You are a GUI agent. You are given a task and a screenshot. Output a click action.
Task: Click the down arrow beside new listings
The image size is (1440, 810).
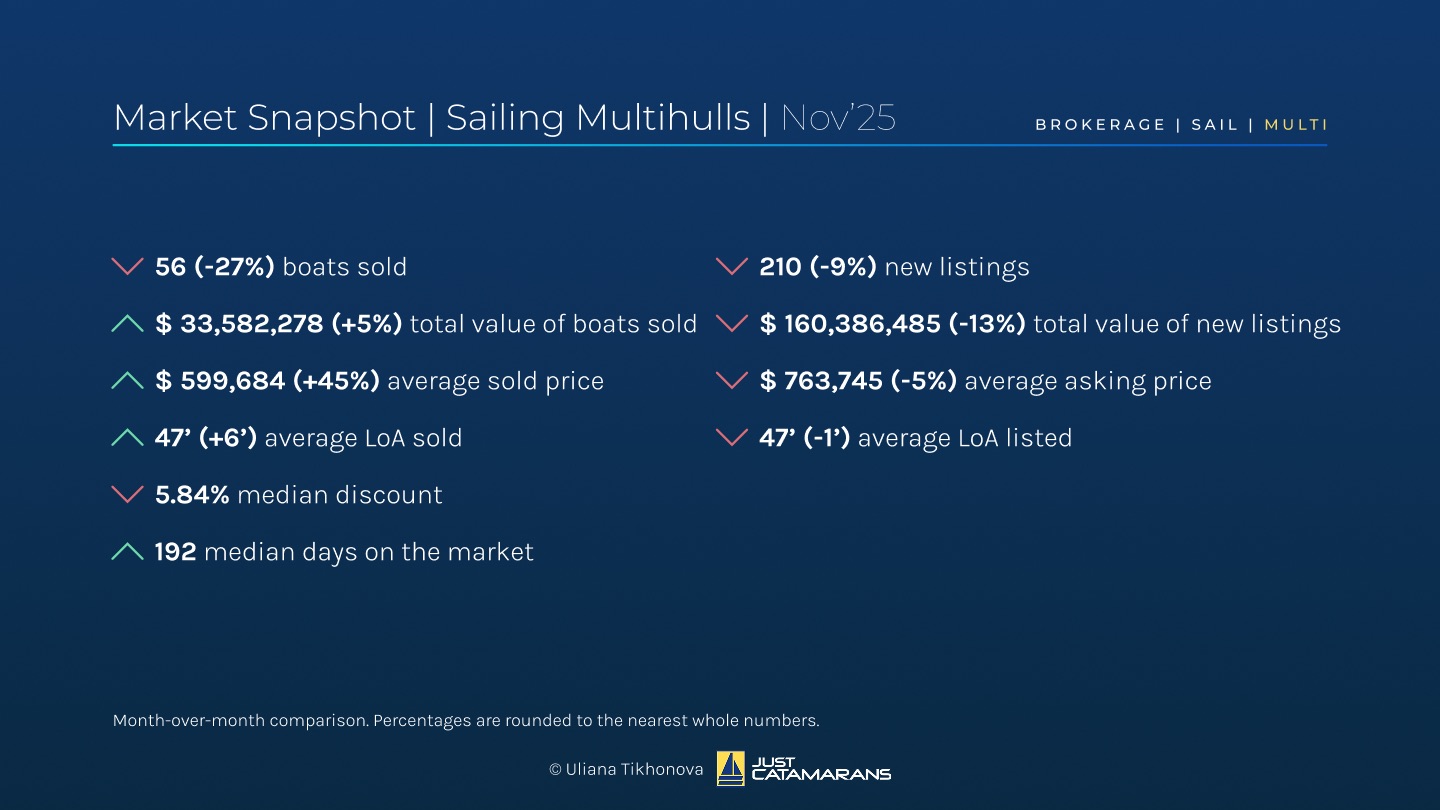[732, 267]
